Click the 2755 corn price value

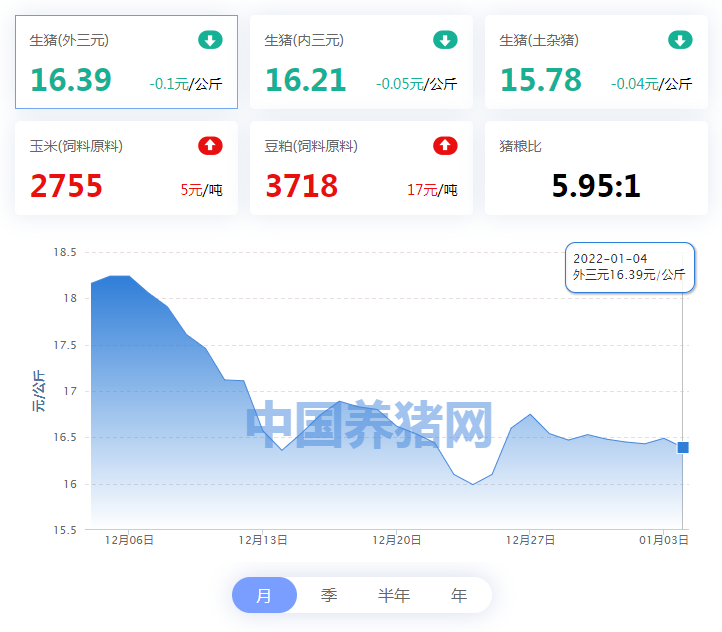pos(66,186)
